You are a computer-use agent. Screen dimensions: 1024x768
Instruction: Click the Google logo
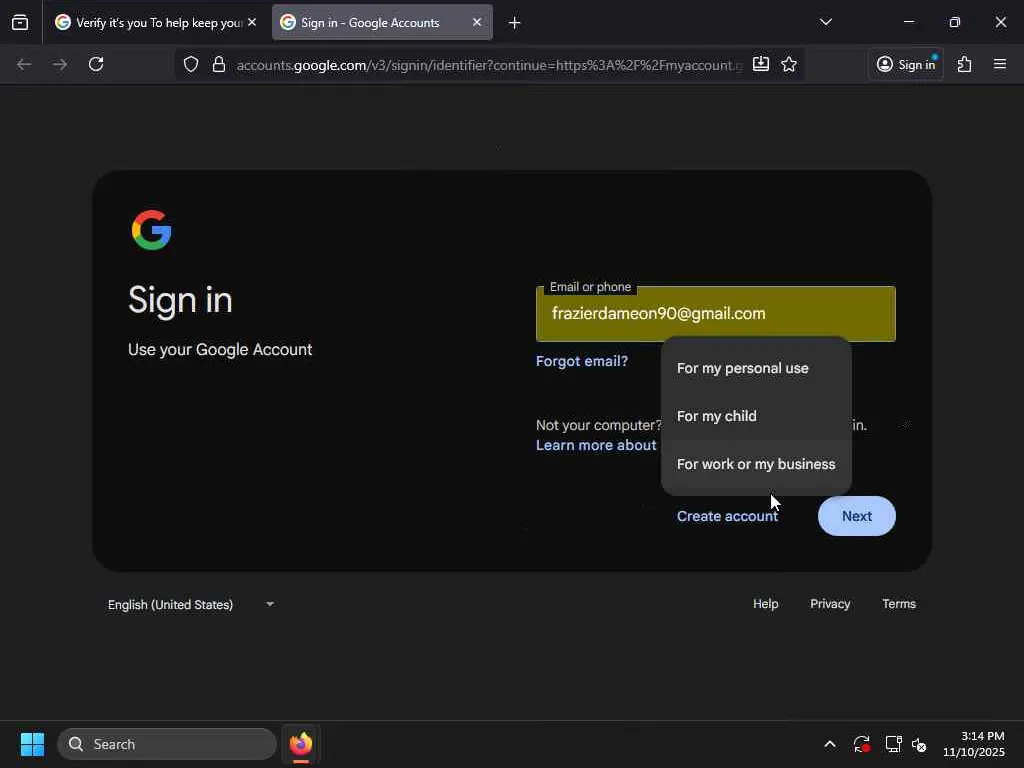click(152, 230)
